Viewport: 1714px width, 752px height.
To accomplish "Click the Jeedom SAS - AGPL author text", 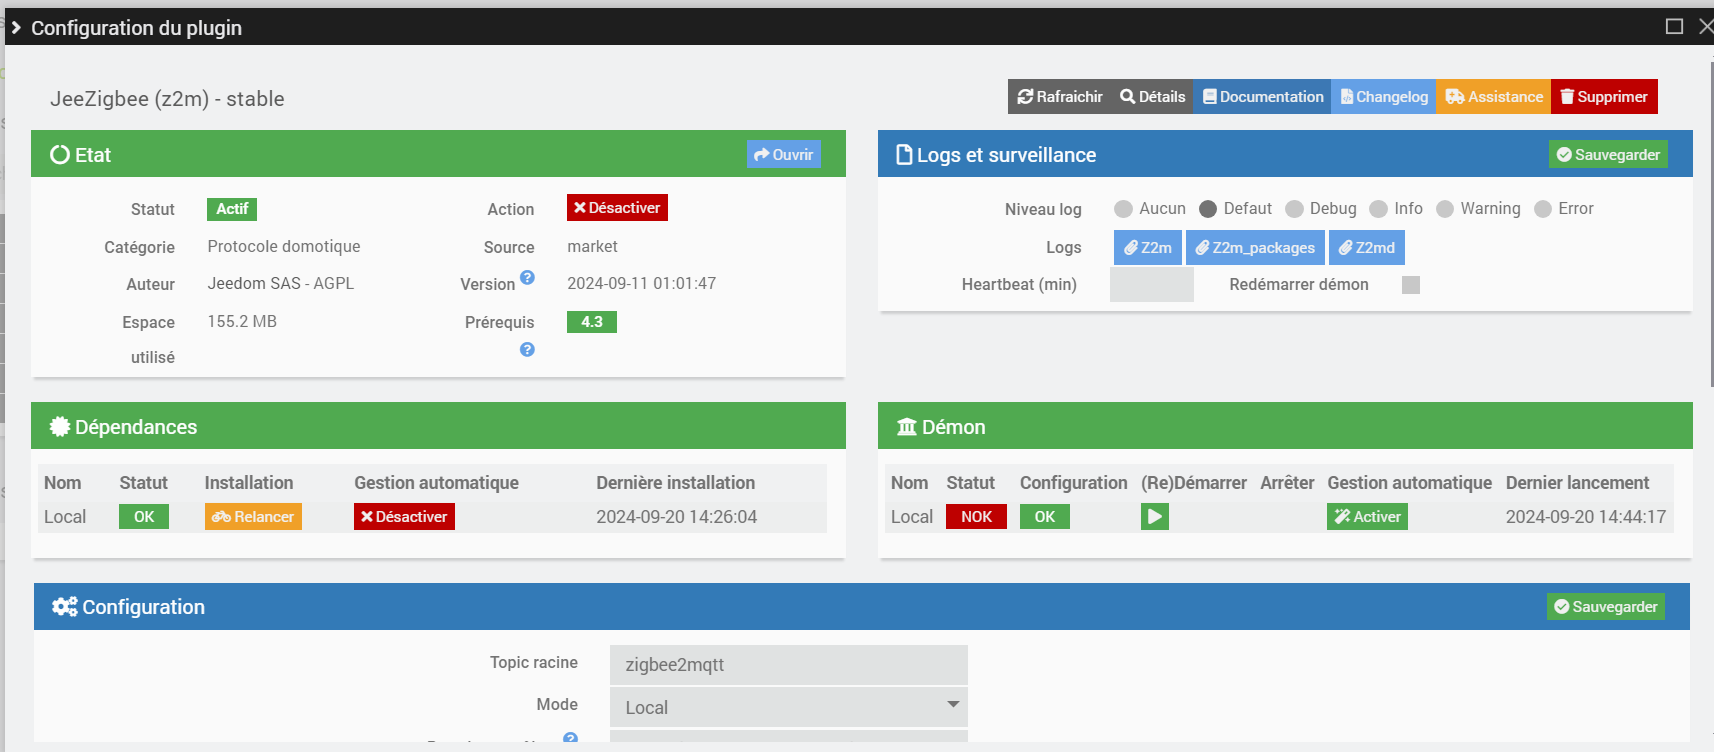I will click(281, 283).
